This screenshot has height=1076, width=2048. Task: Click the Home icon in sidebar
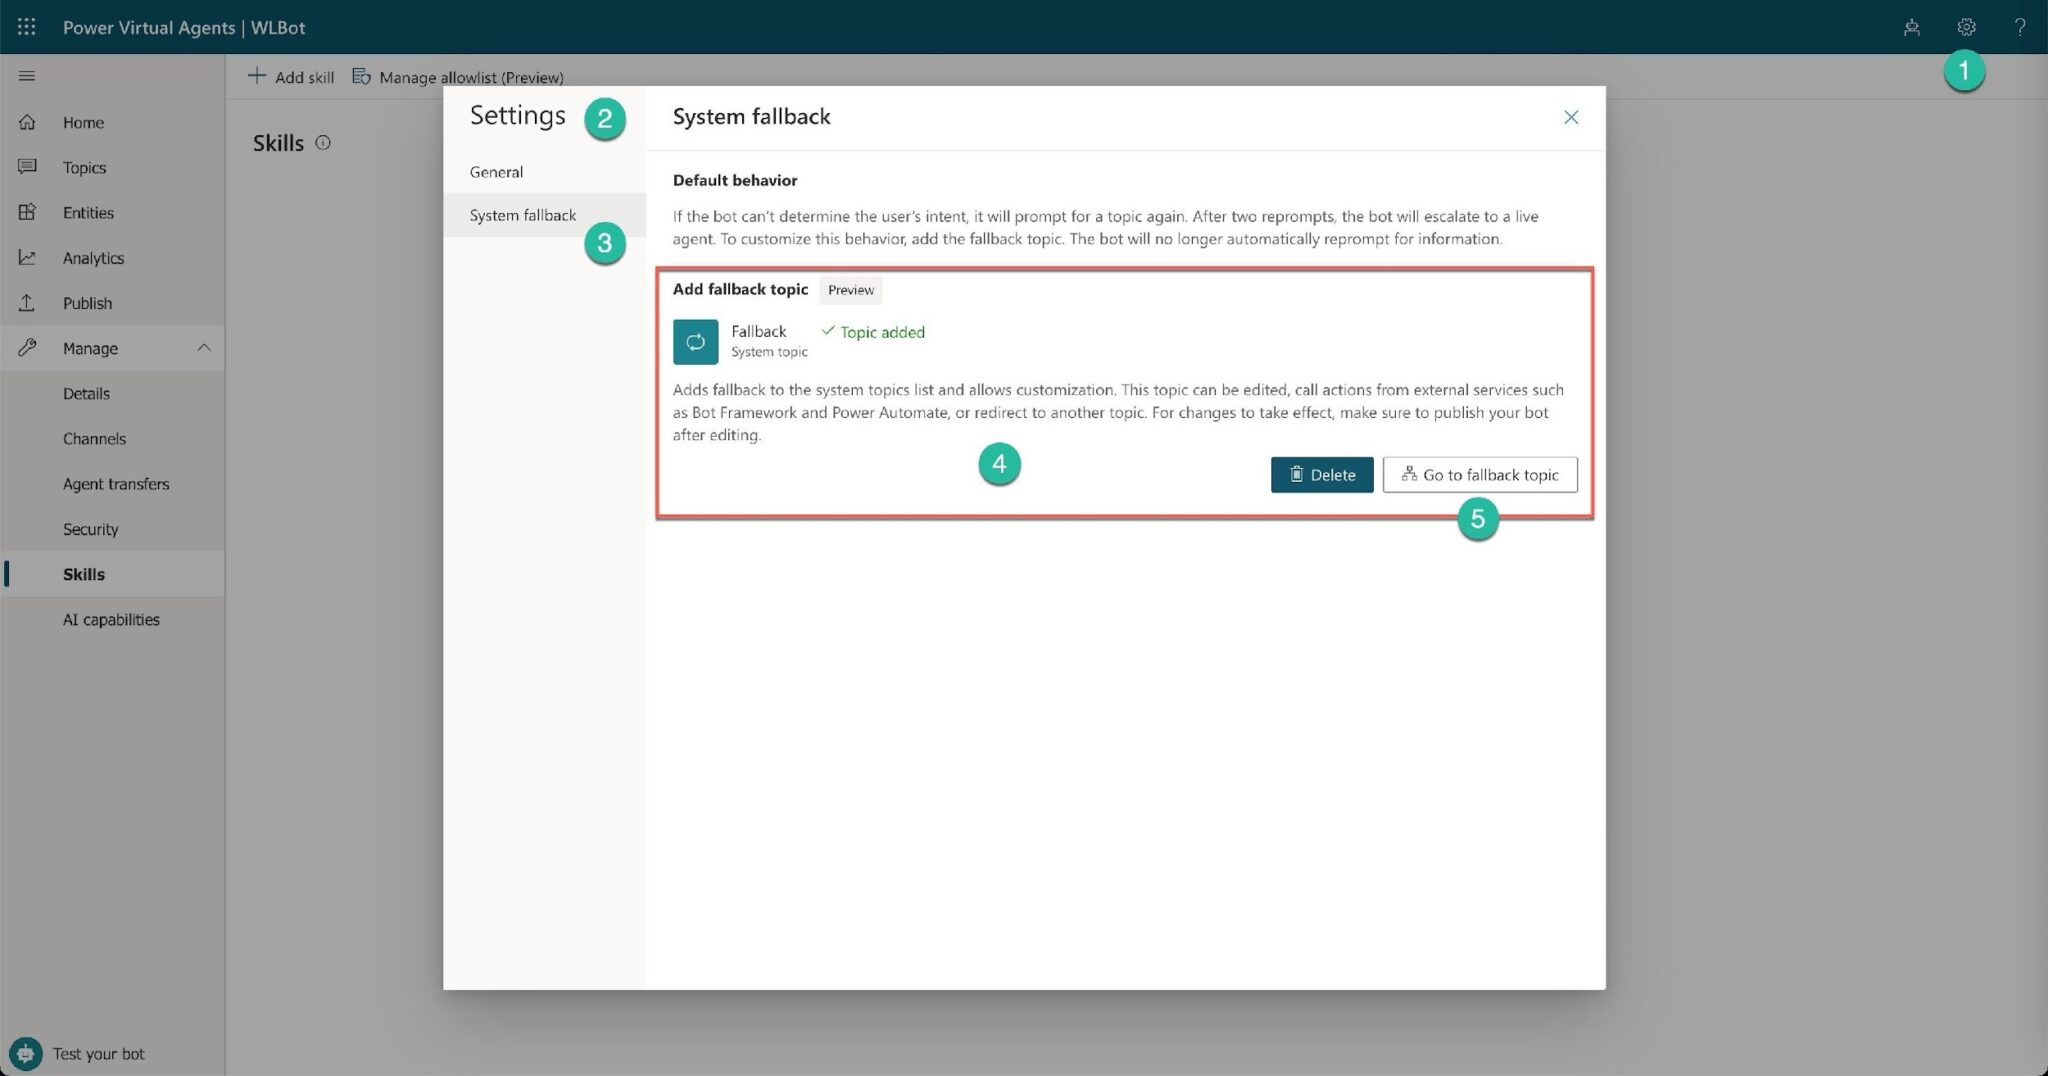pos(27,122)
